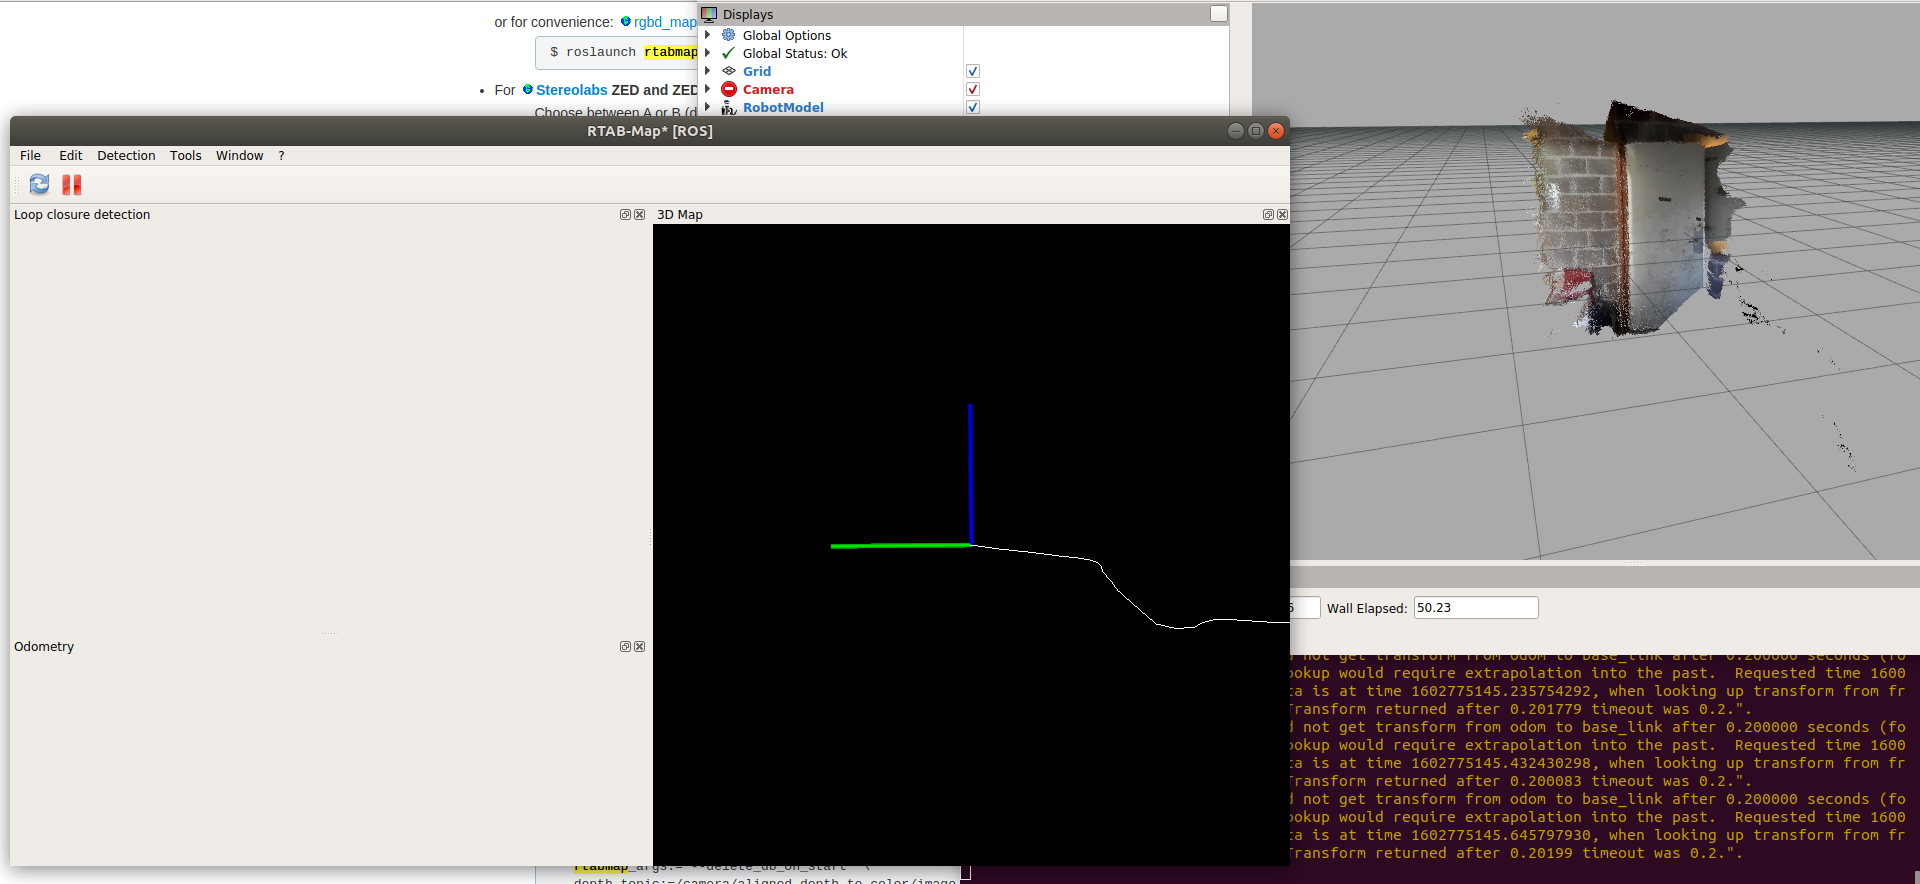Select the Global Status: Ok row
The height and width of the screenshot is (884, 1920).
pyautogui.click(x=795, y=53)
